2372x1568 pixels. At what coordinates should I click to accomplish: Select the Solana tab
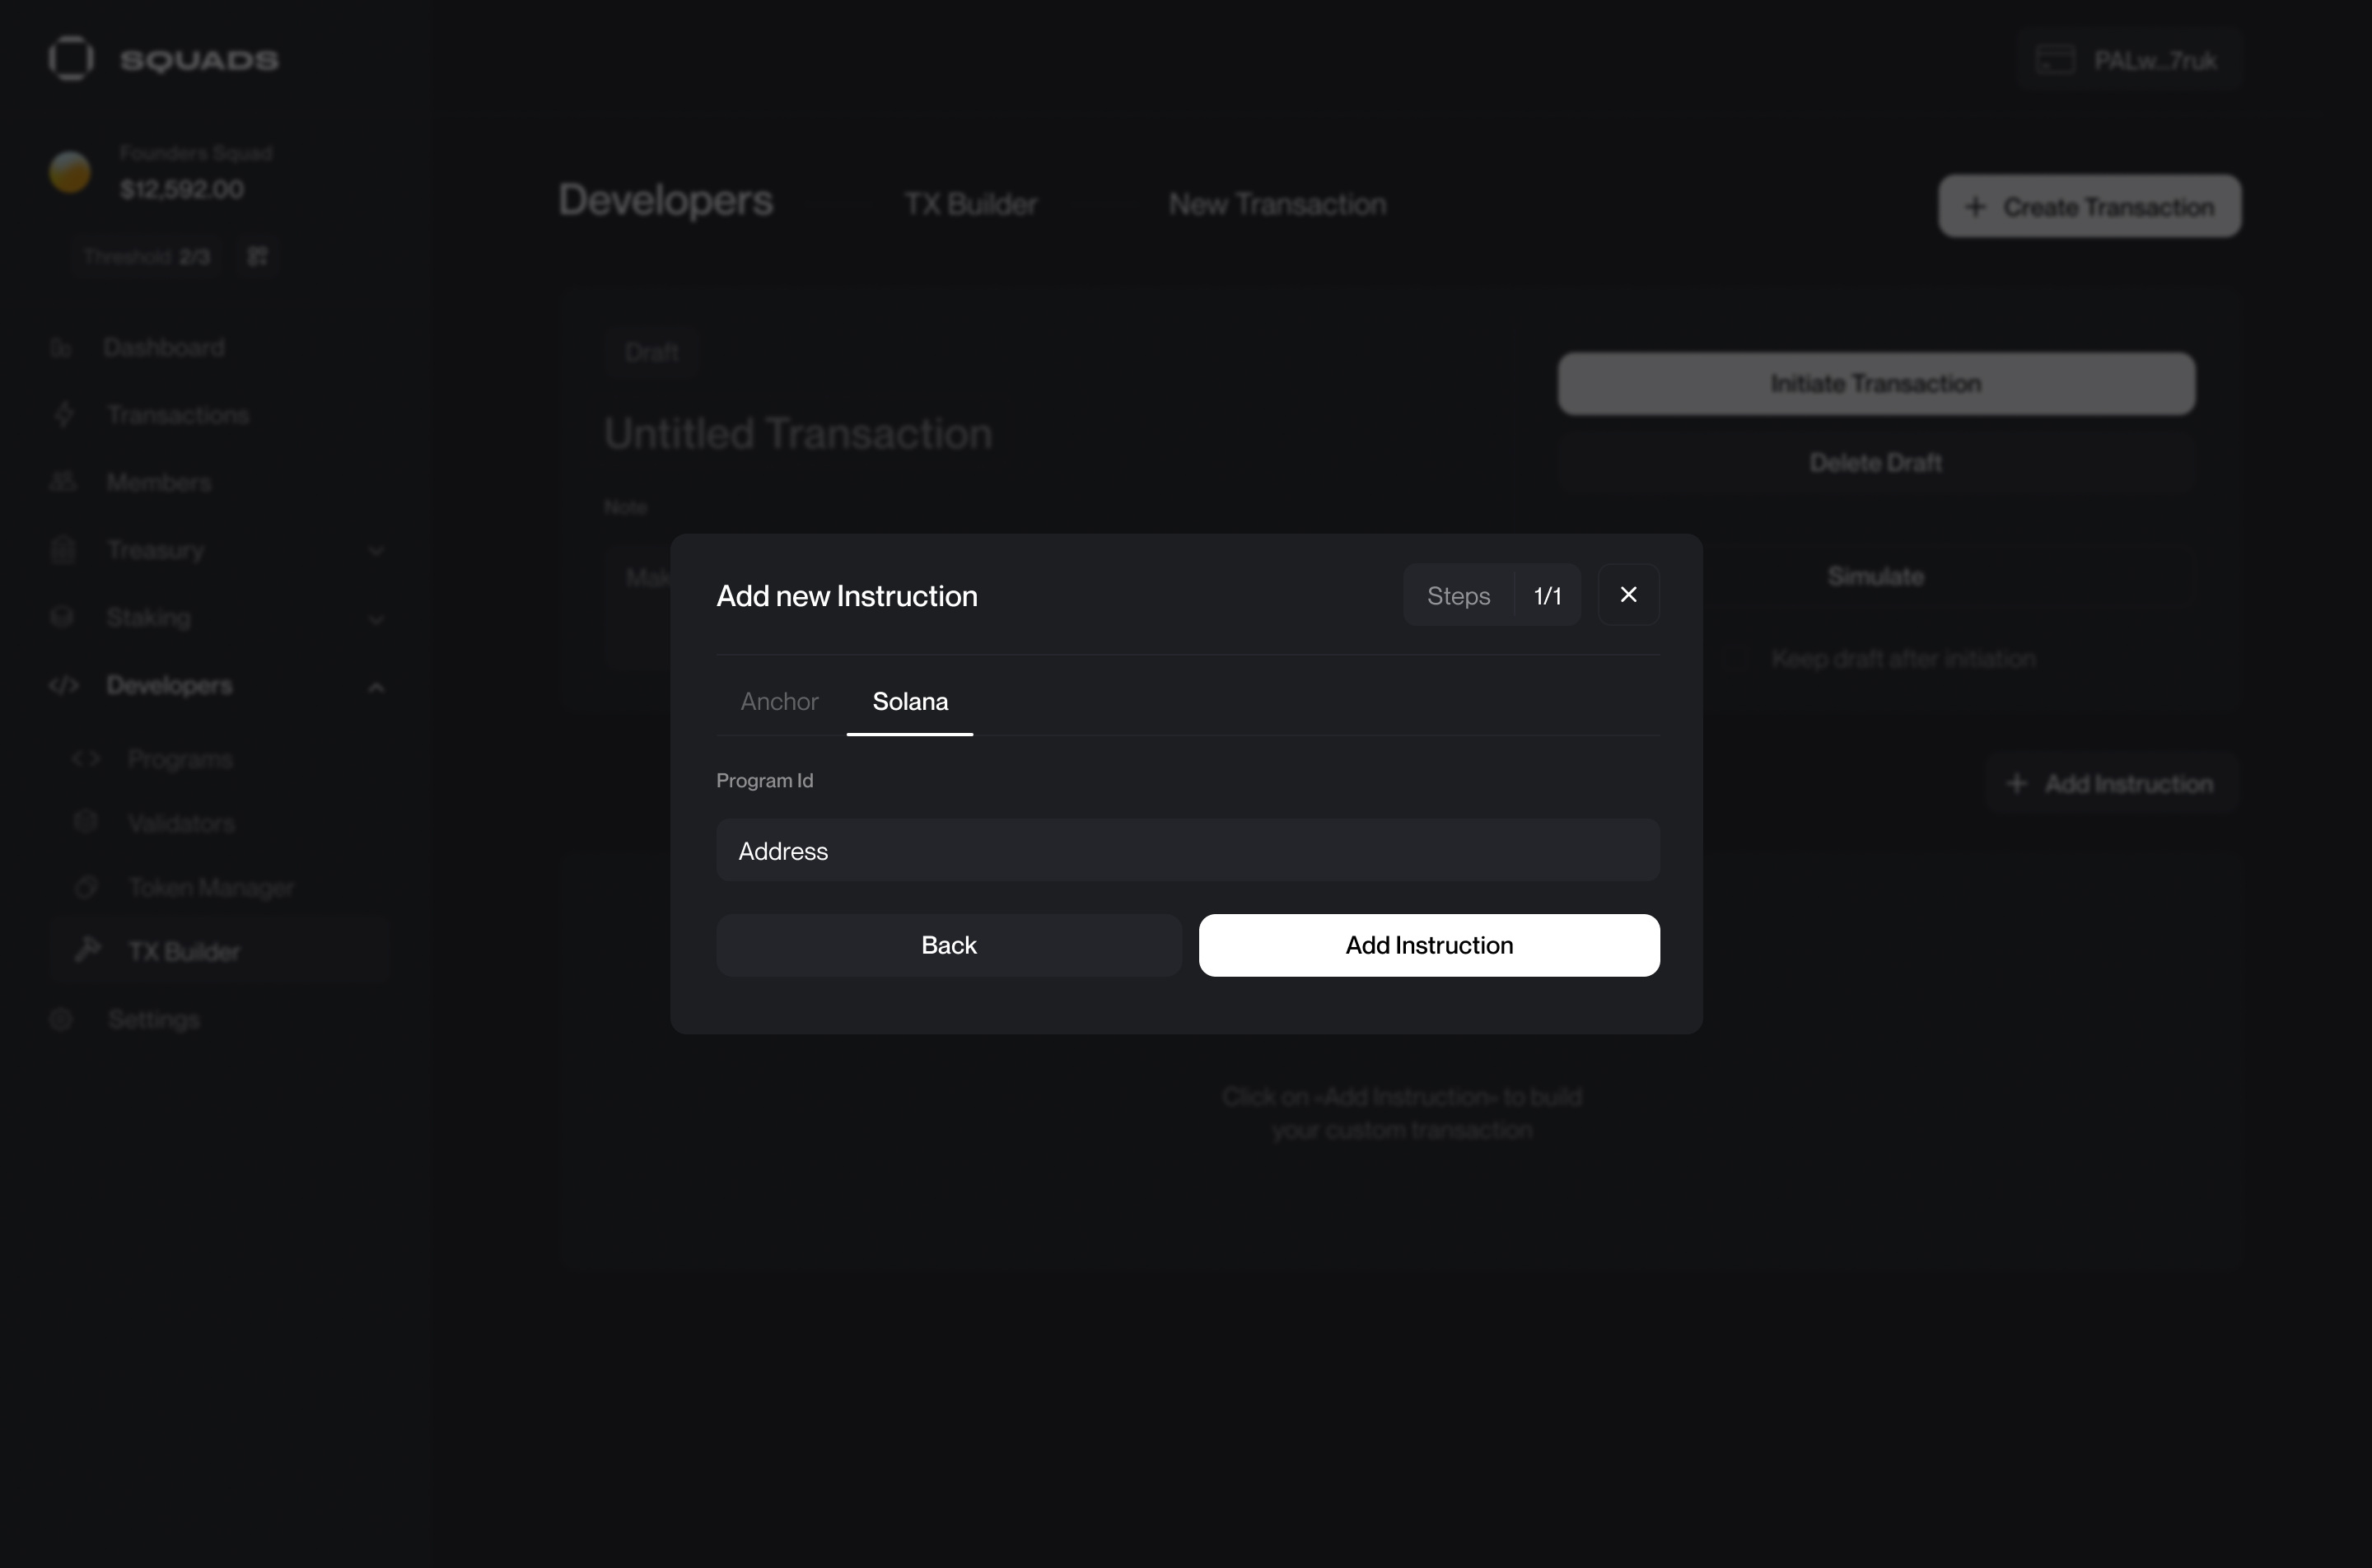click(x=910, y=701)
